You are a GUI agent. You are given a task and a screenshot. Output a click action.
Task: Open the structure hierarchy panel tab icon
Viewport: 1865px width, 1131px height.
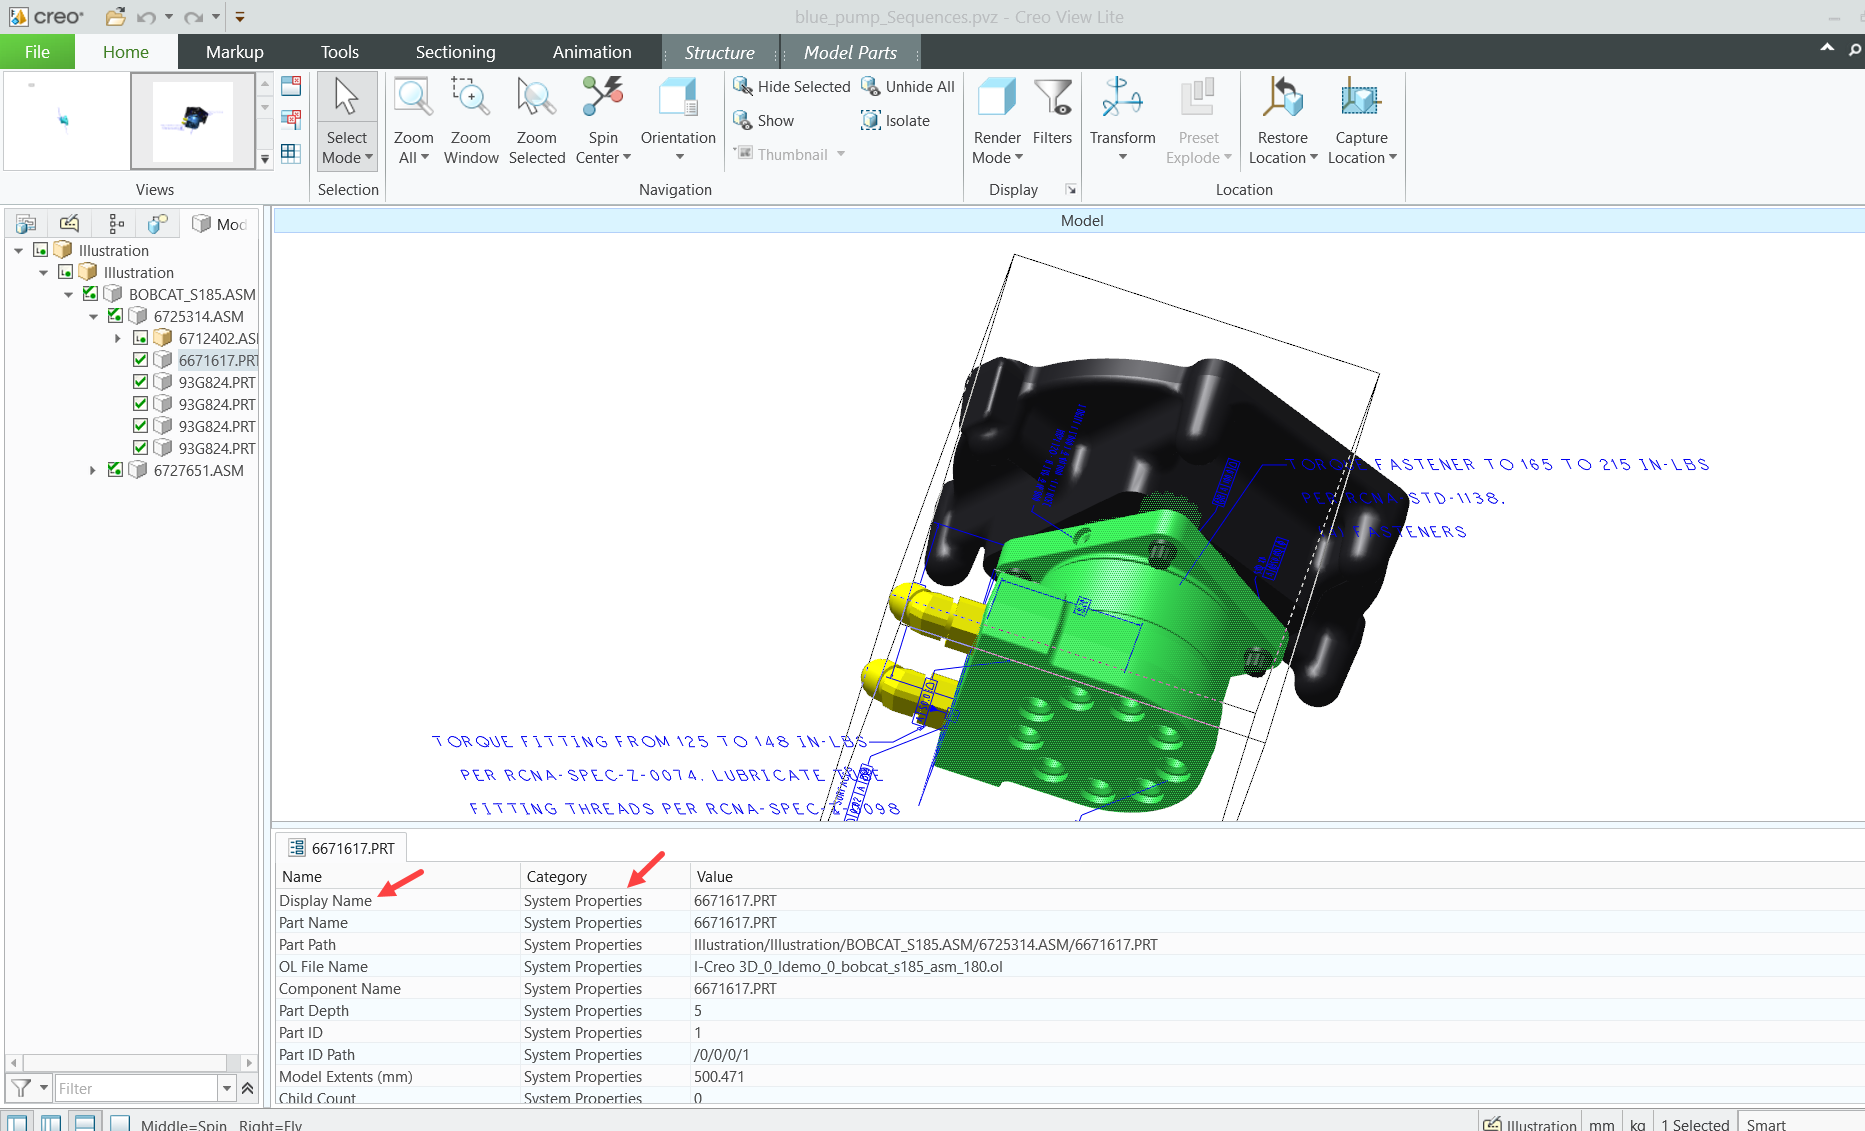pyautogui.click(x=116, y=223)
